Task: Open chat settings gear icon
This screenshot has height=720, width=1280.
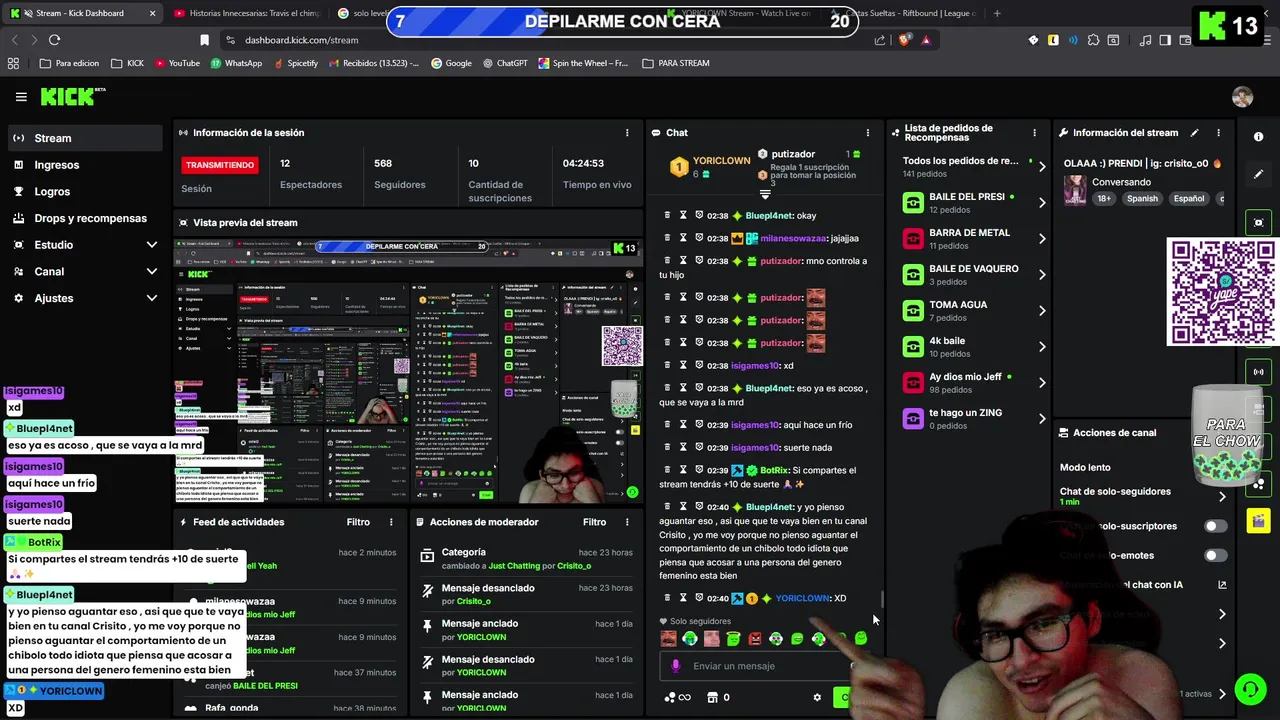Action: coord(817,697)
